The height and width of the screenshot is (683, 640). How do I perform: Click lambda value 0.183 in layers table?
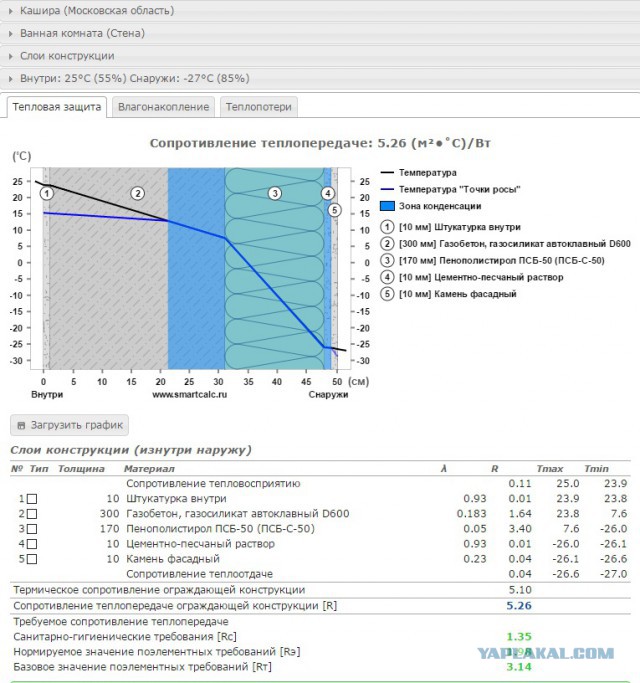click(x=471, y=514)
